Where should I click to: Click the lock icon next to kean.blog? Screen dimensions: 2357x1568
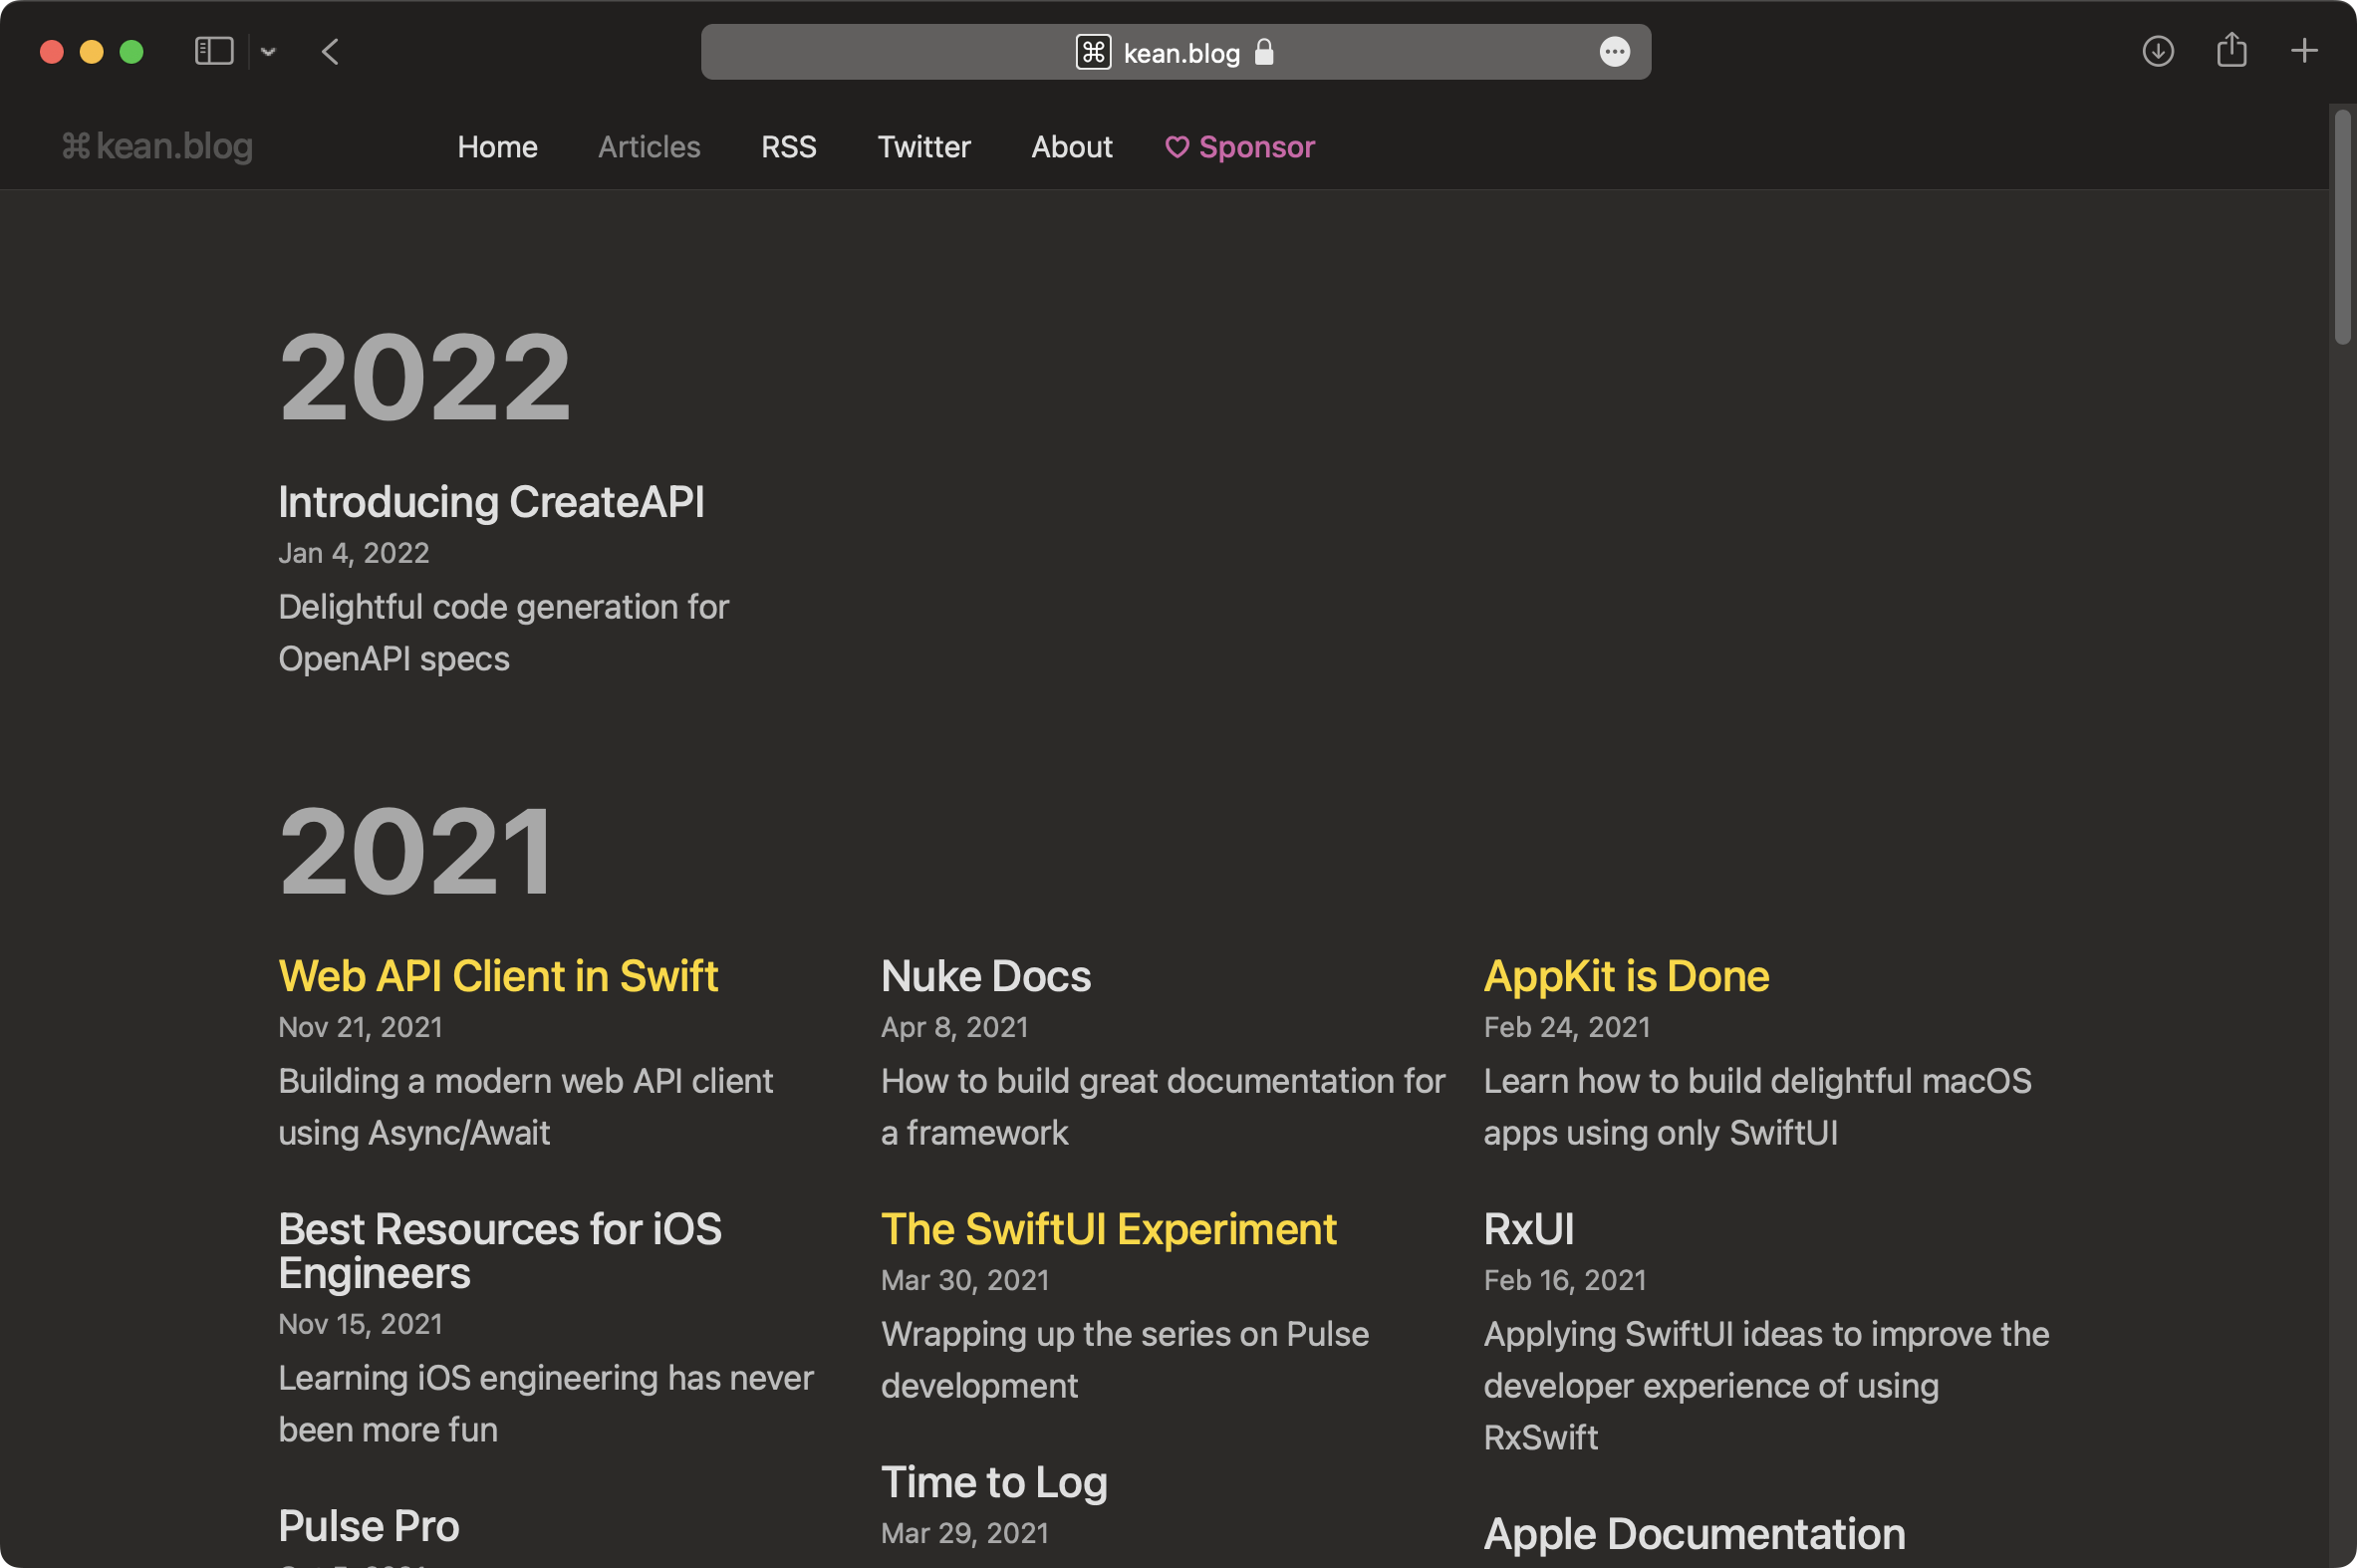click(1264, 52)
